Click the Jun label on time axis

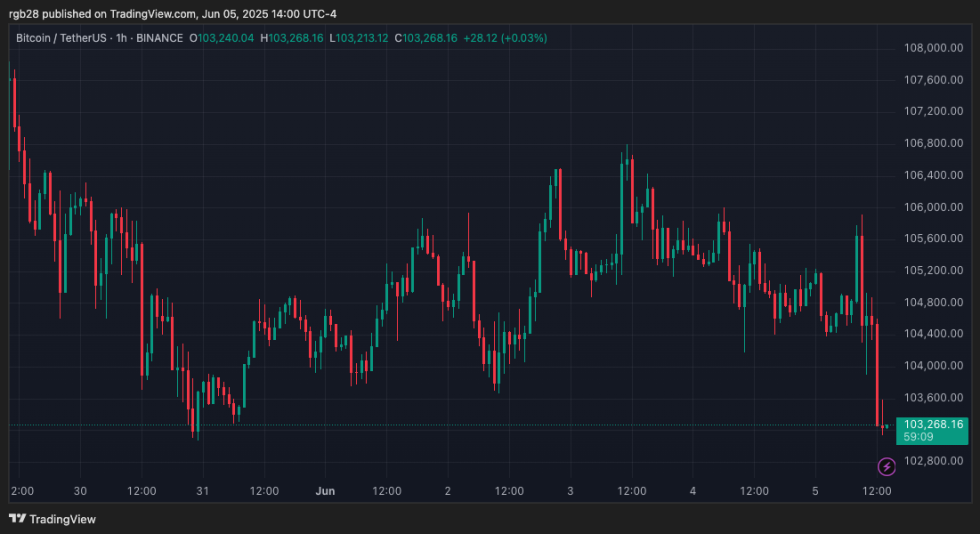click(x=325, y=491)
